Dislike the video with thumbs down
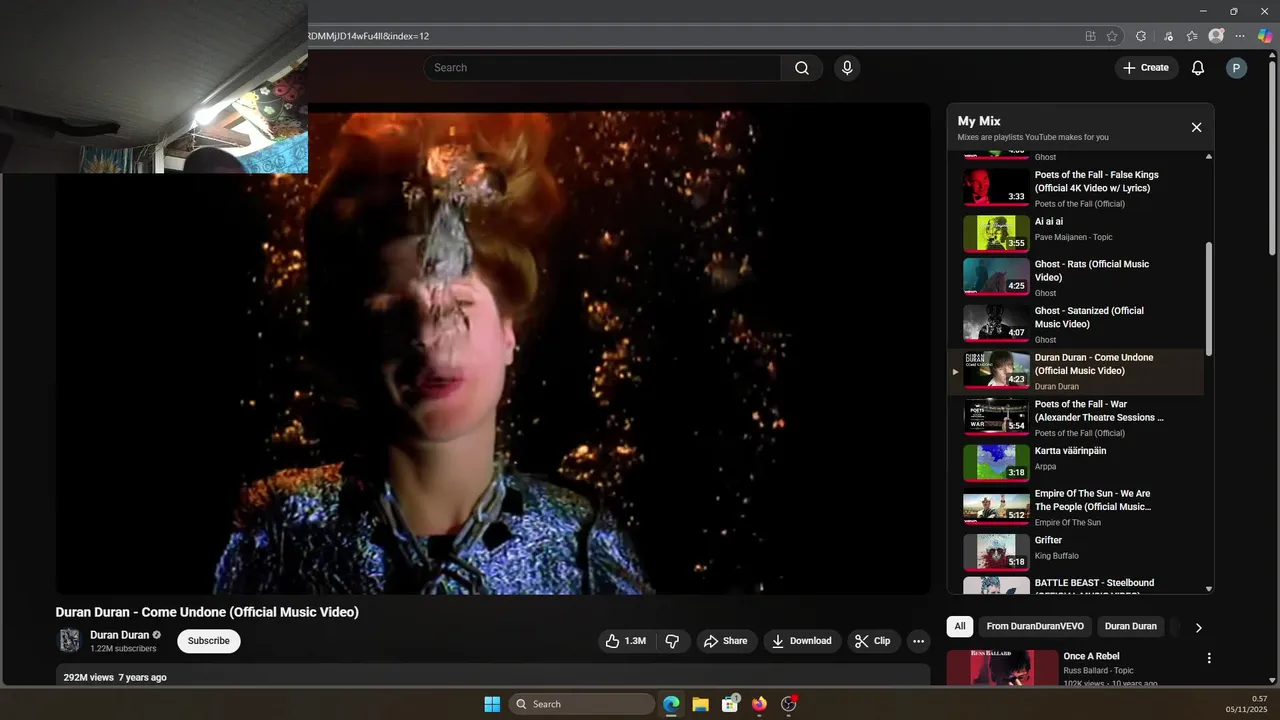 pyautogui.click(x=672, y=641)
